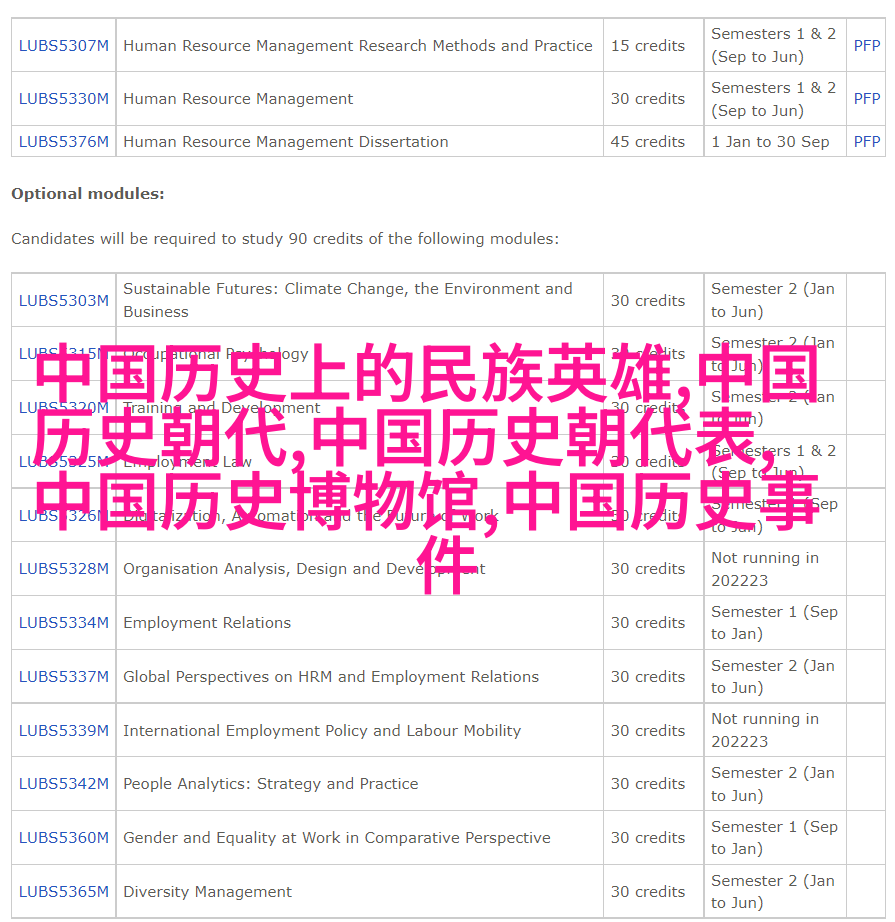
Task: Select the LUBS5339M module code link
Action: [x=63, y=731]
